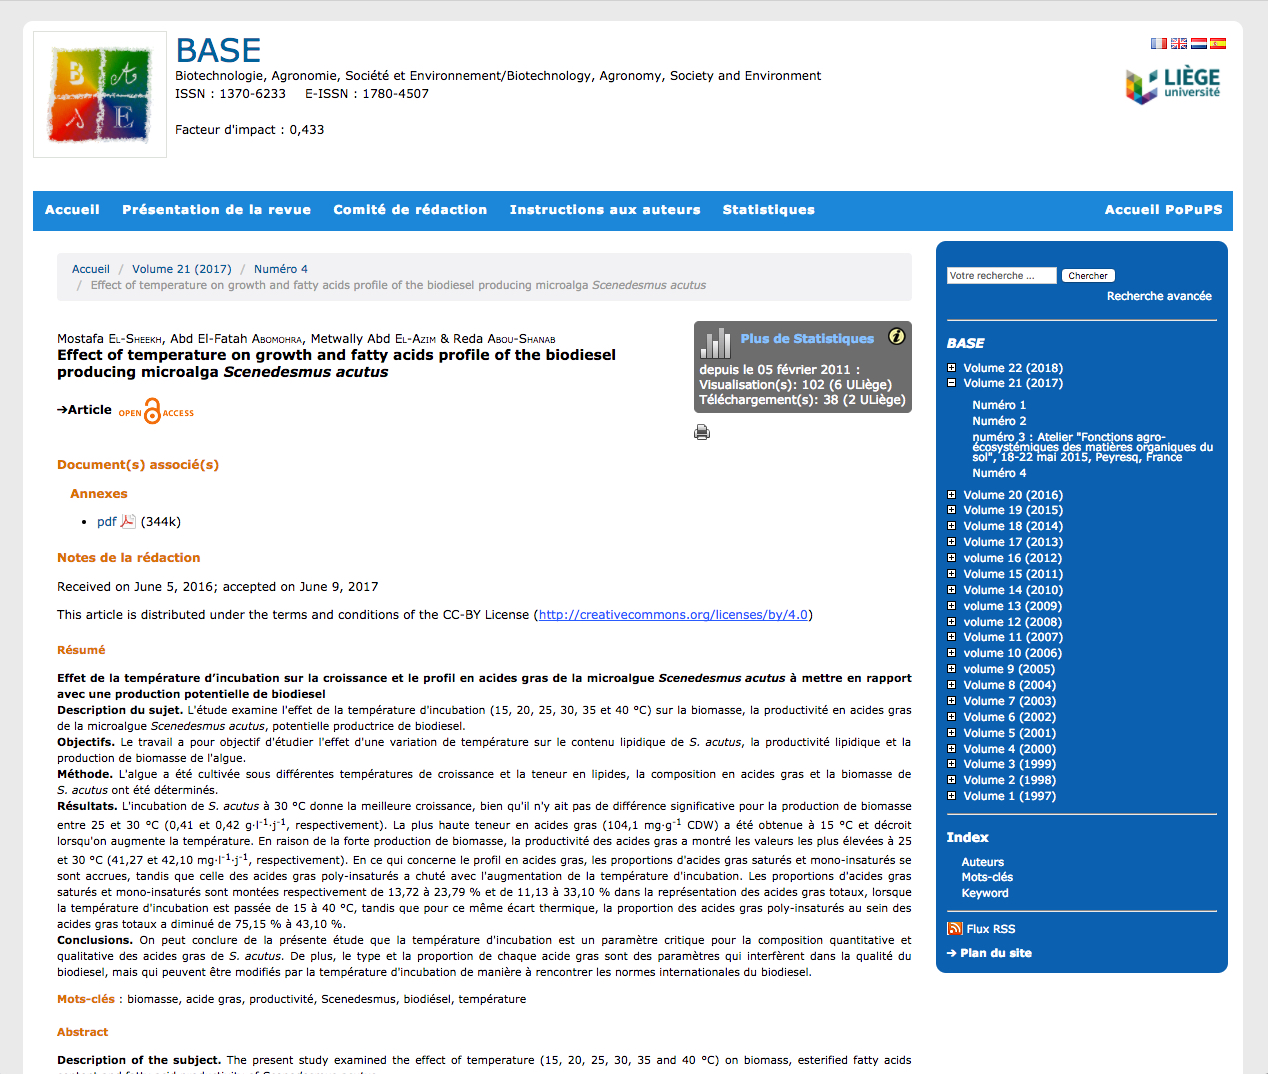Open volume 9 (2005) link
The image size is (1268, 1074).
1009,669
